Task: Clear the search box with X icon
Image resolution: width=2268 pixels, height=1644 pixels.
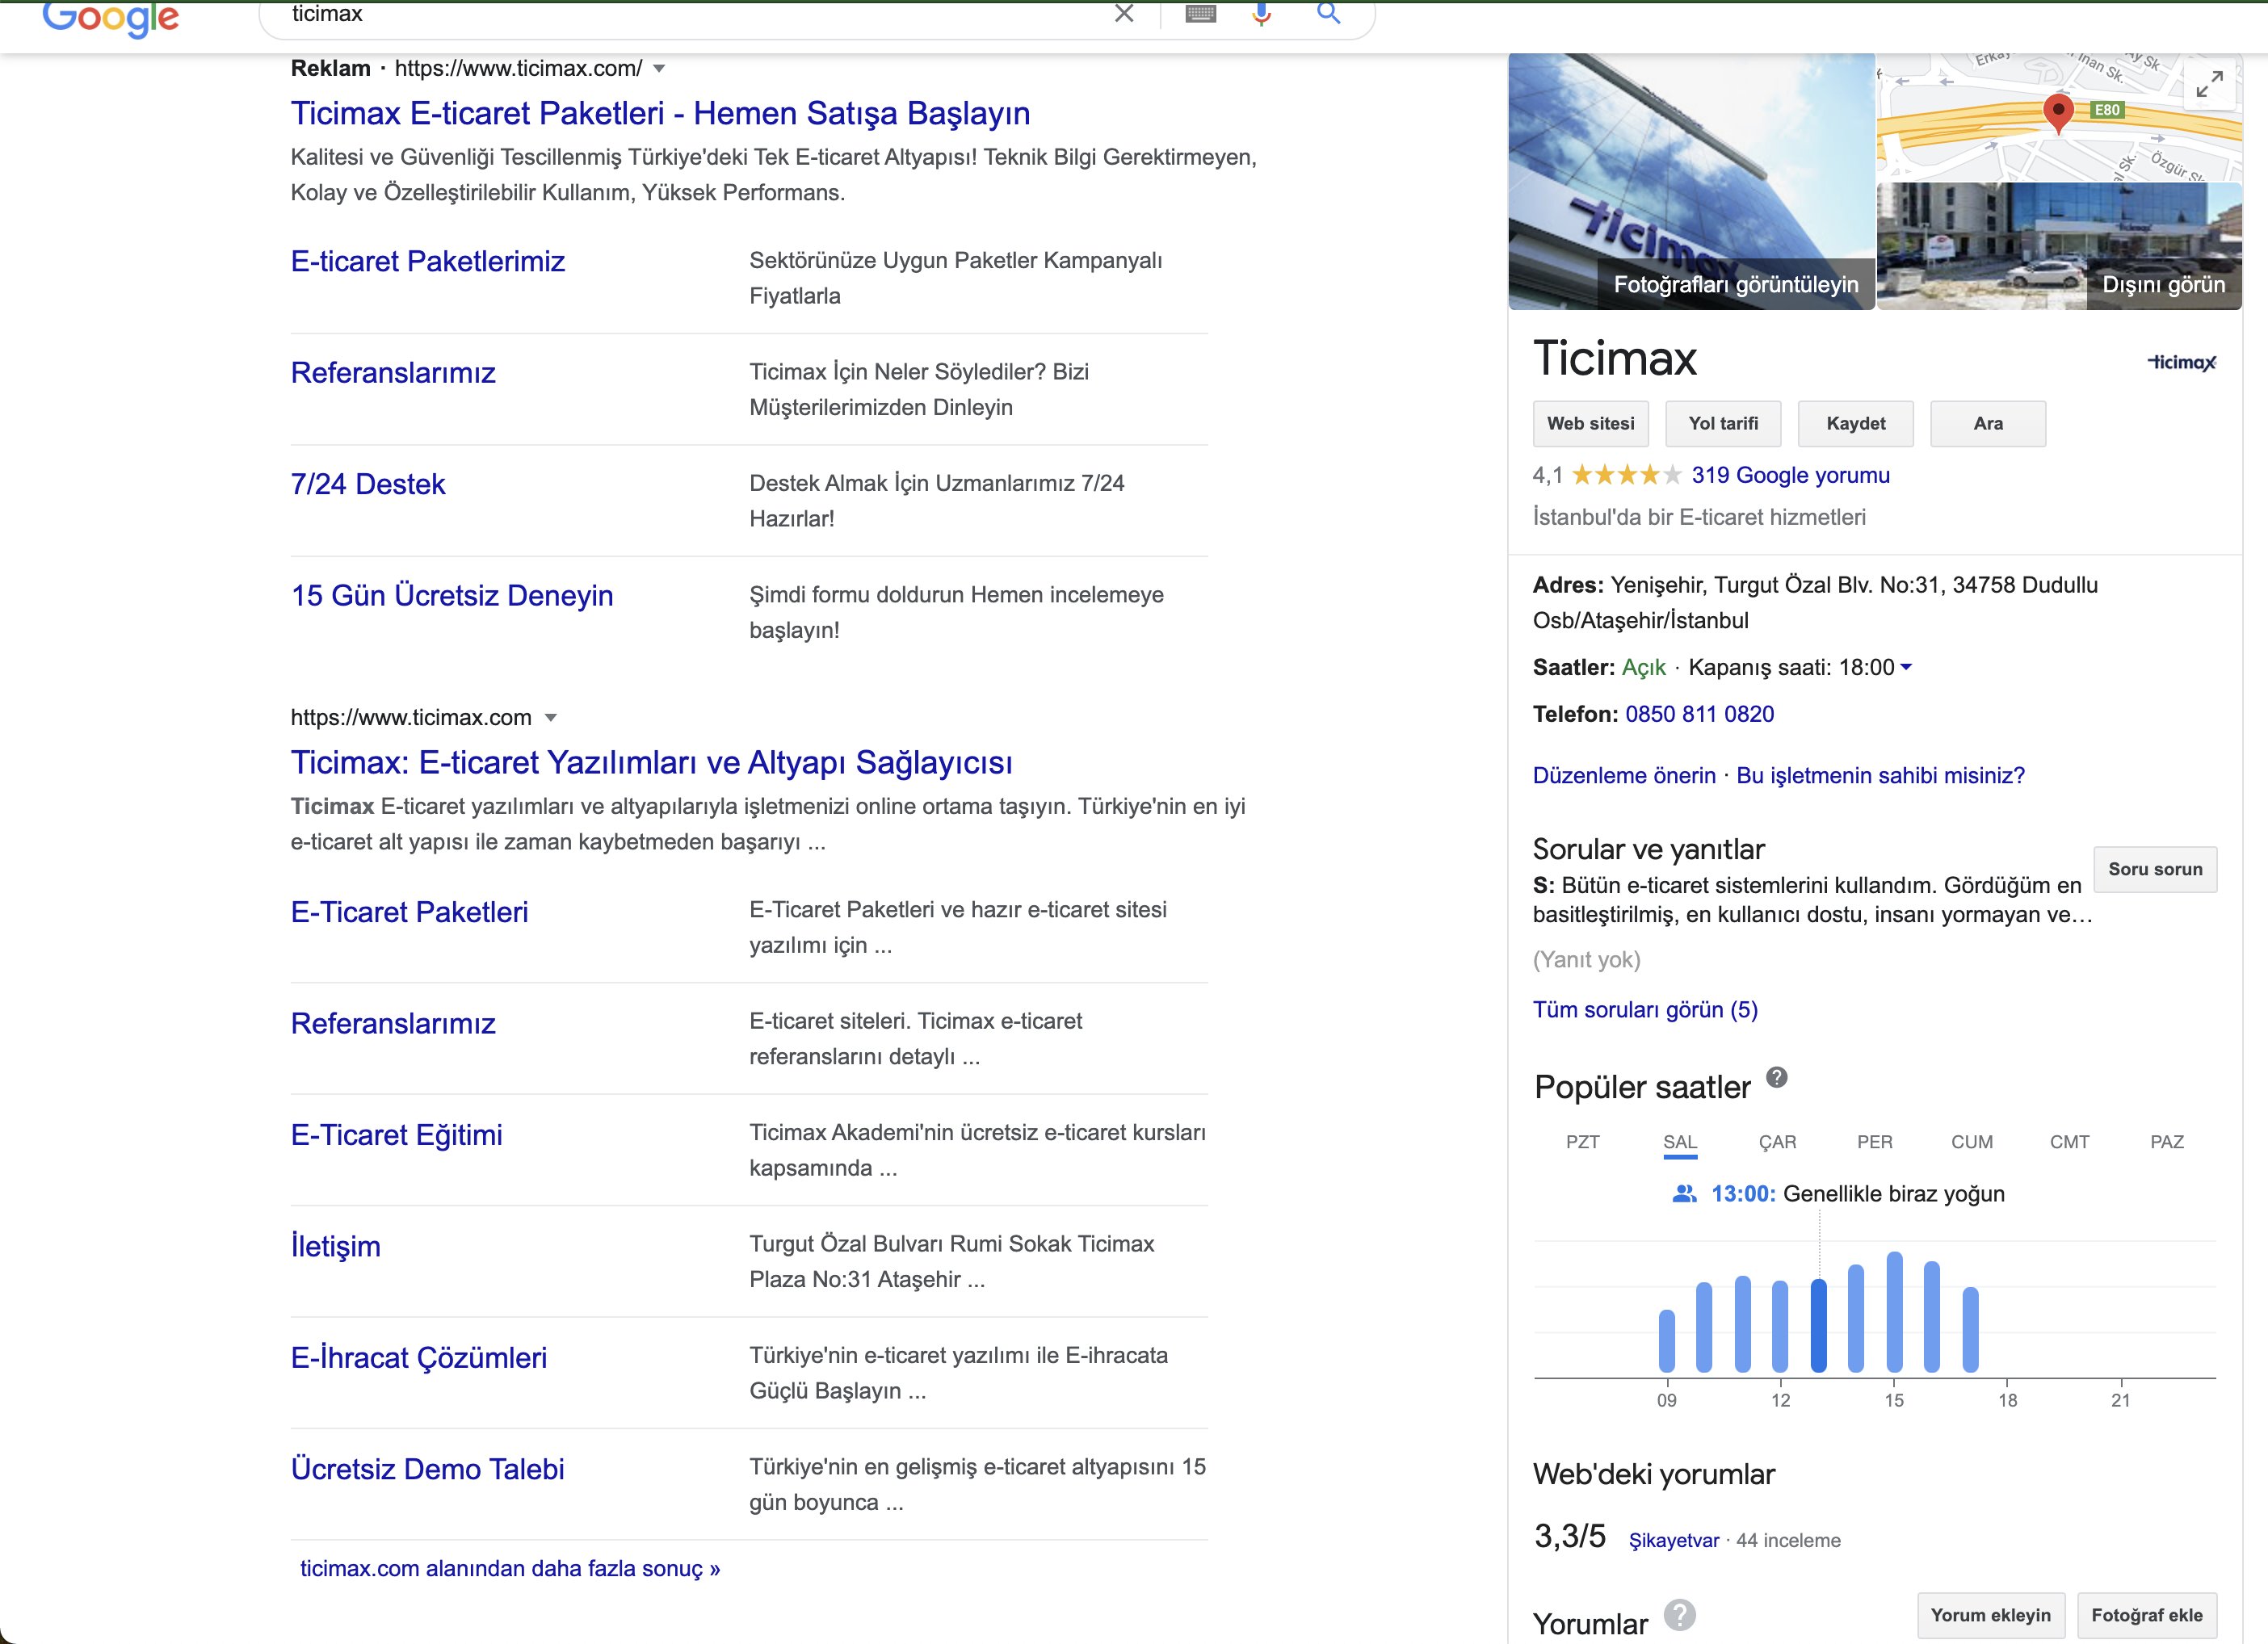Action: [1124, 13]
